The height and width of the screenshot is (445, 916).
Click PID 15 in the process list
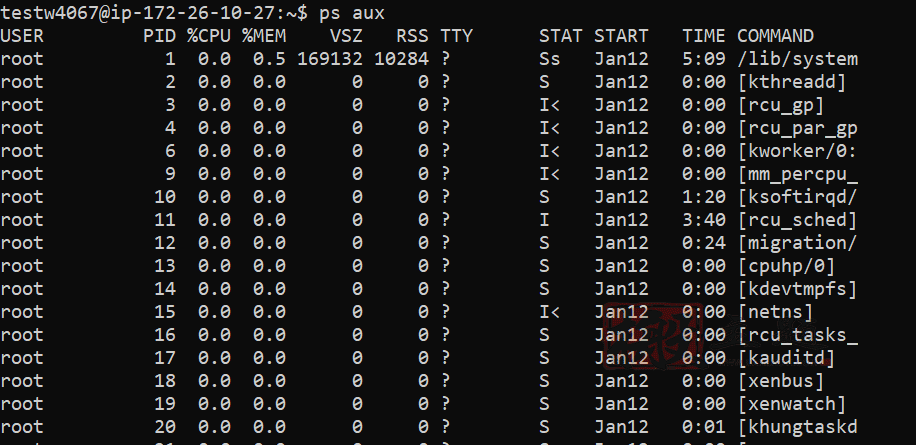pyautogui.click(x=165, y=312)
